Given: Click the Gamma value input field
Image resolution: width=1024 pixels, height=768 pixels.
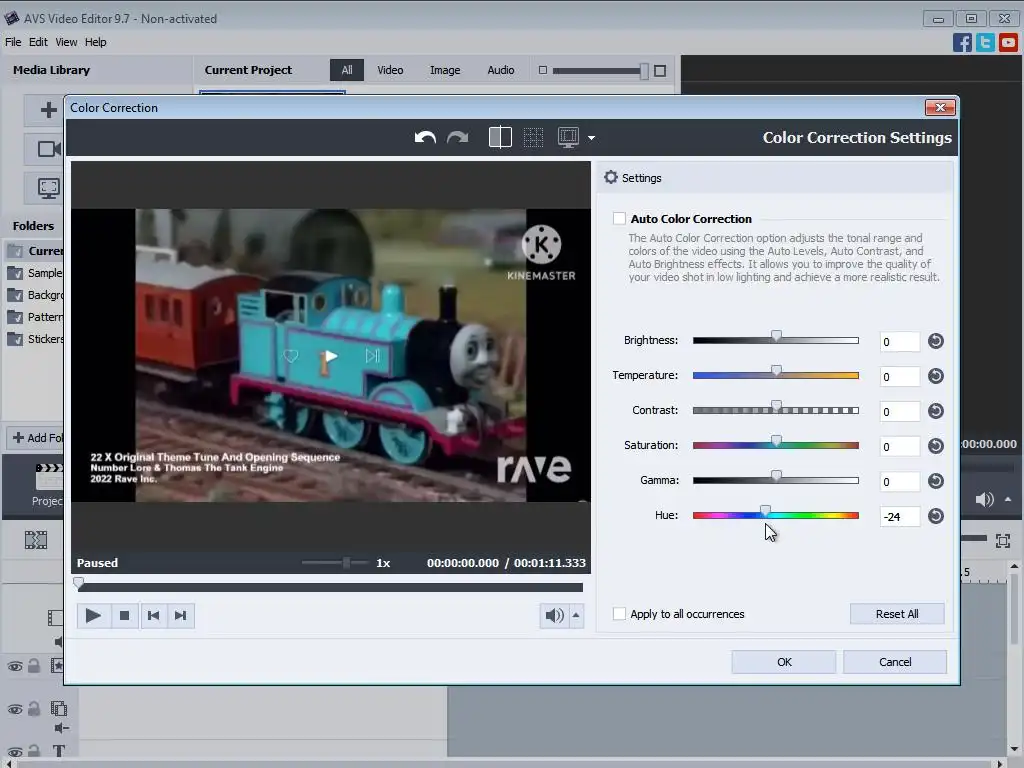Looking at the screenshot, I should 900,481.
